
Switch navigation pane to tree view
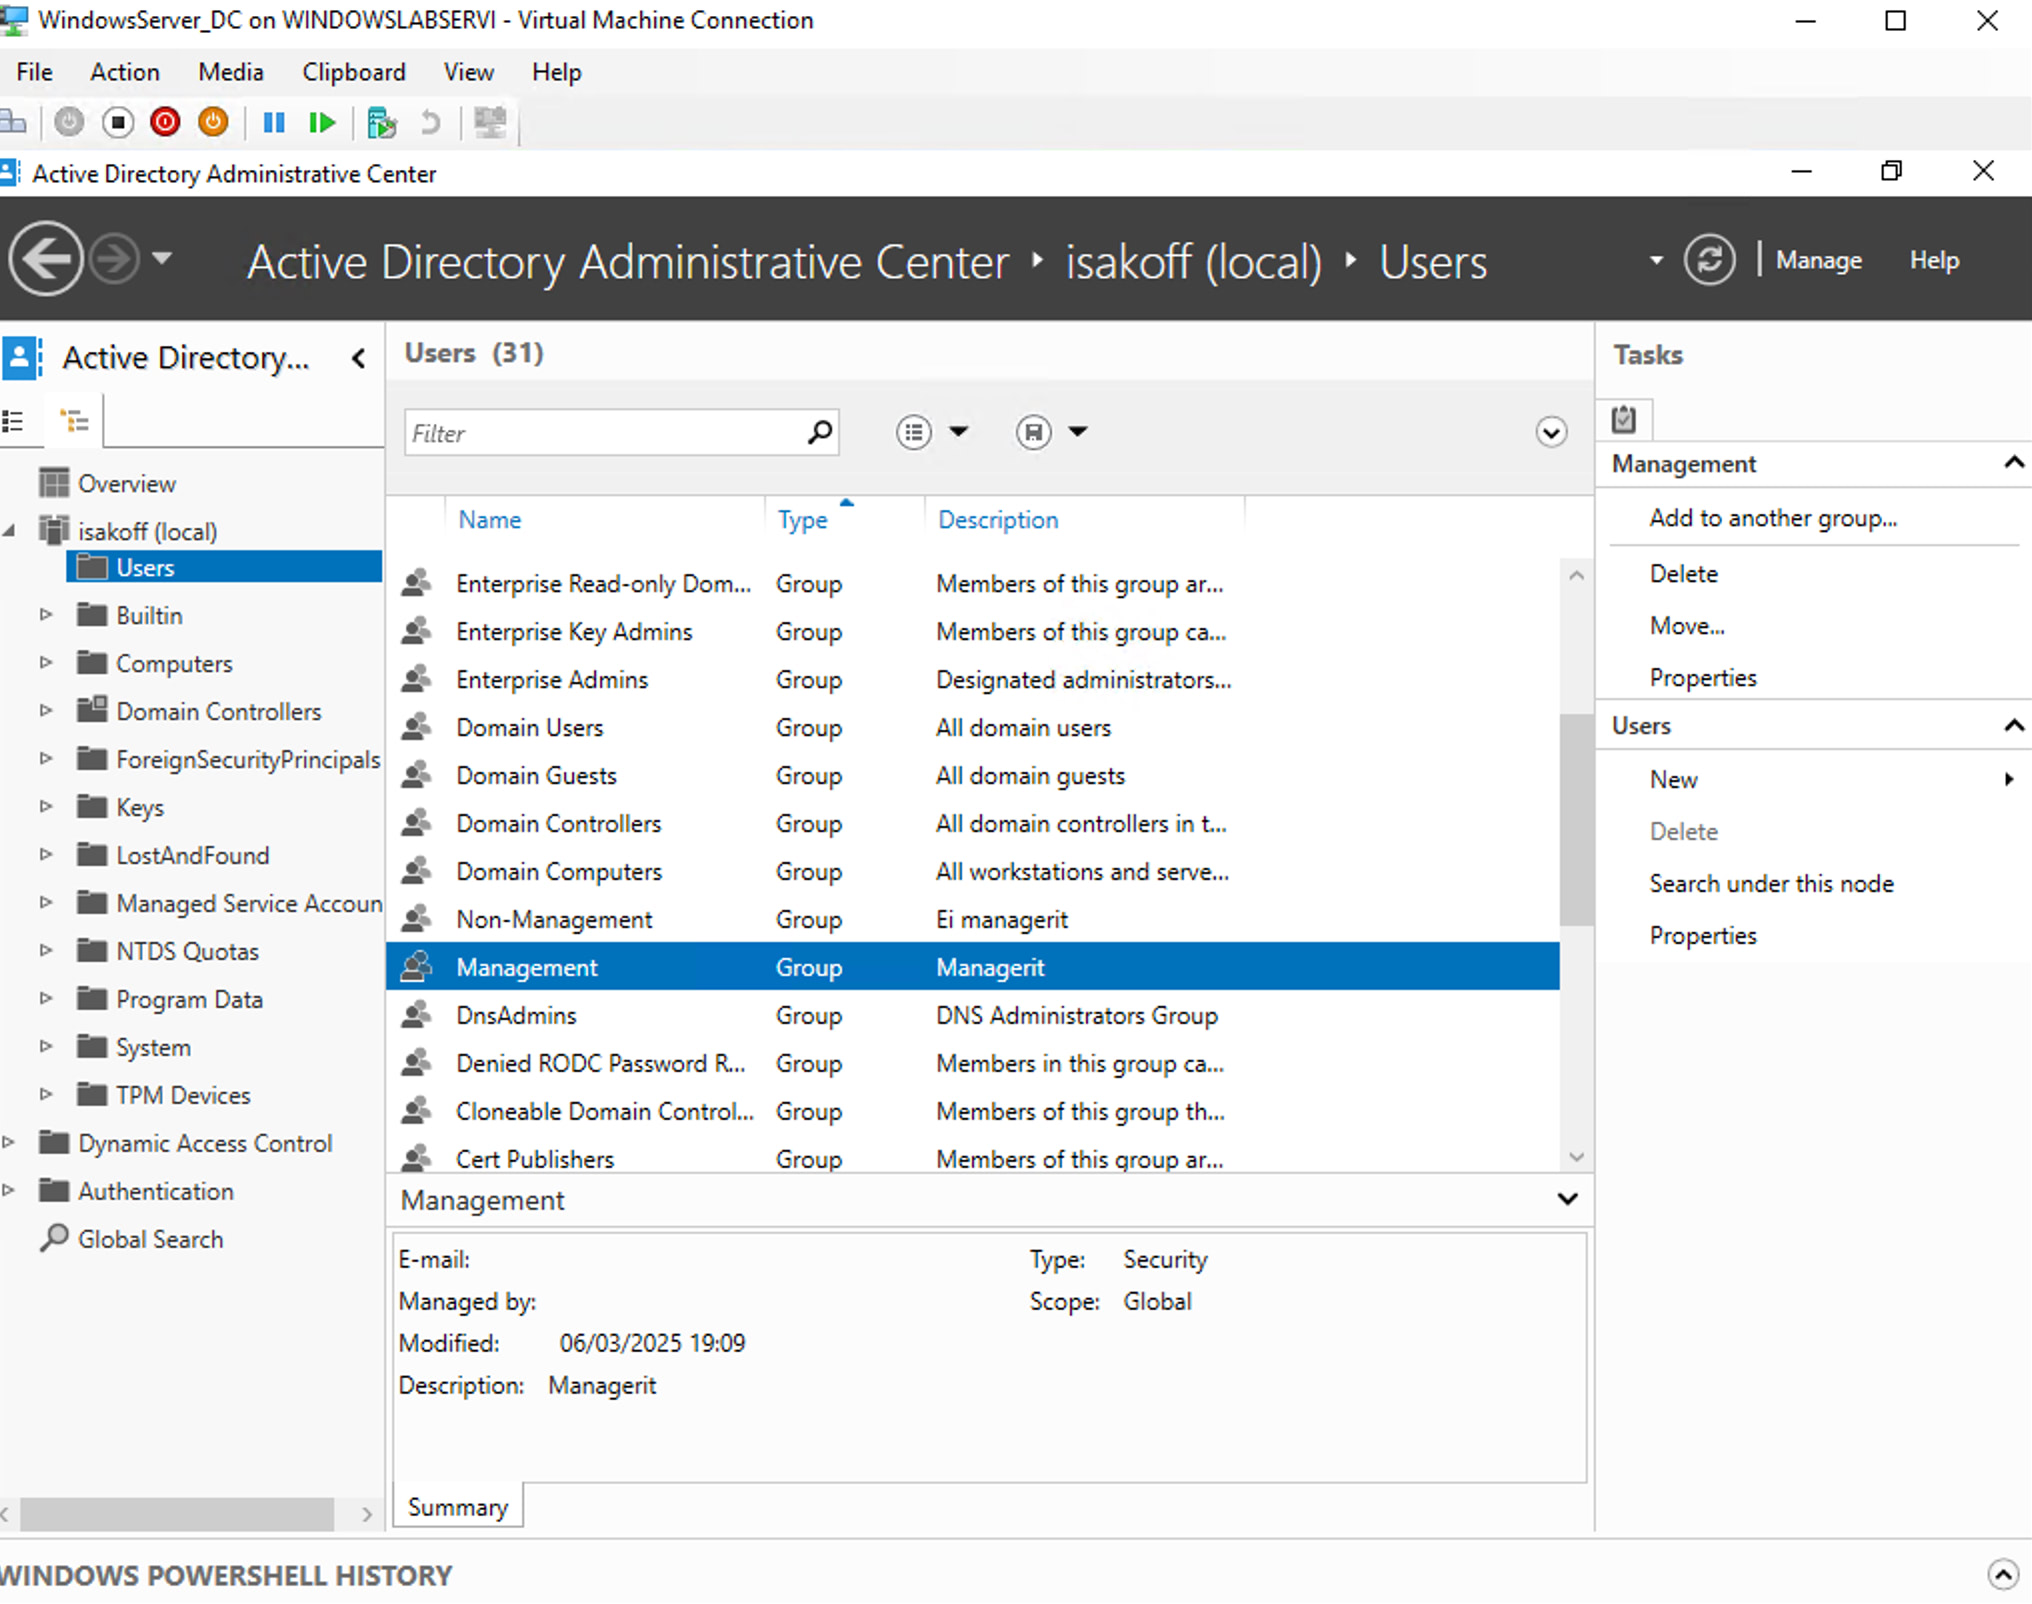click(x=74, y=421)
